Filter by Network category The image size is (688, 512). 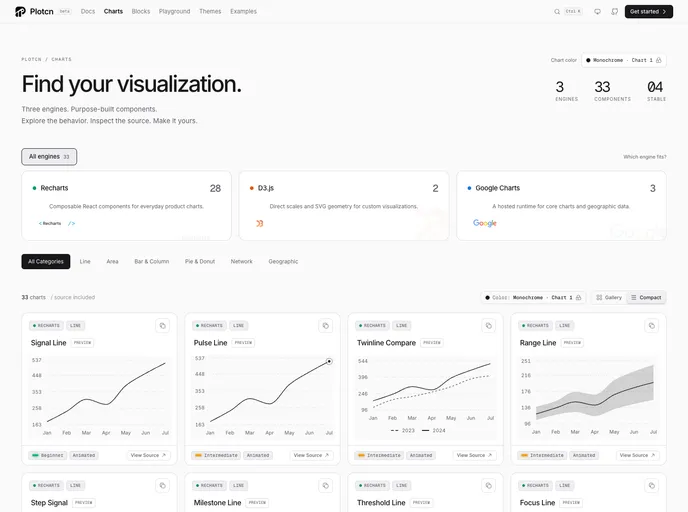pos(242,261)
